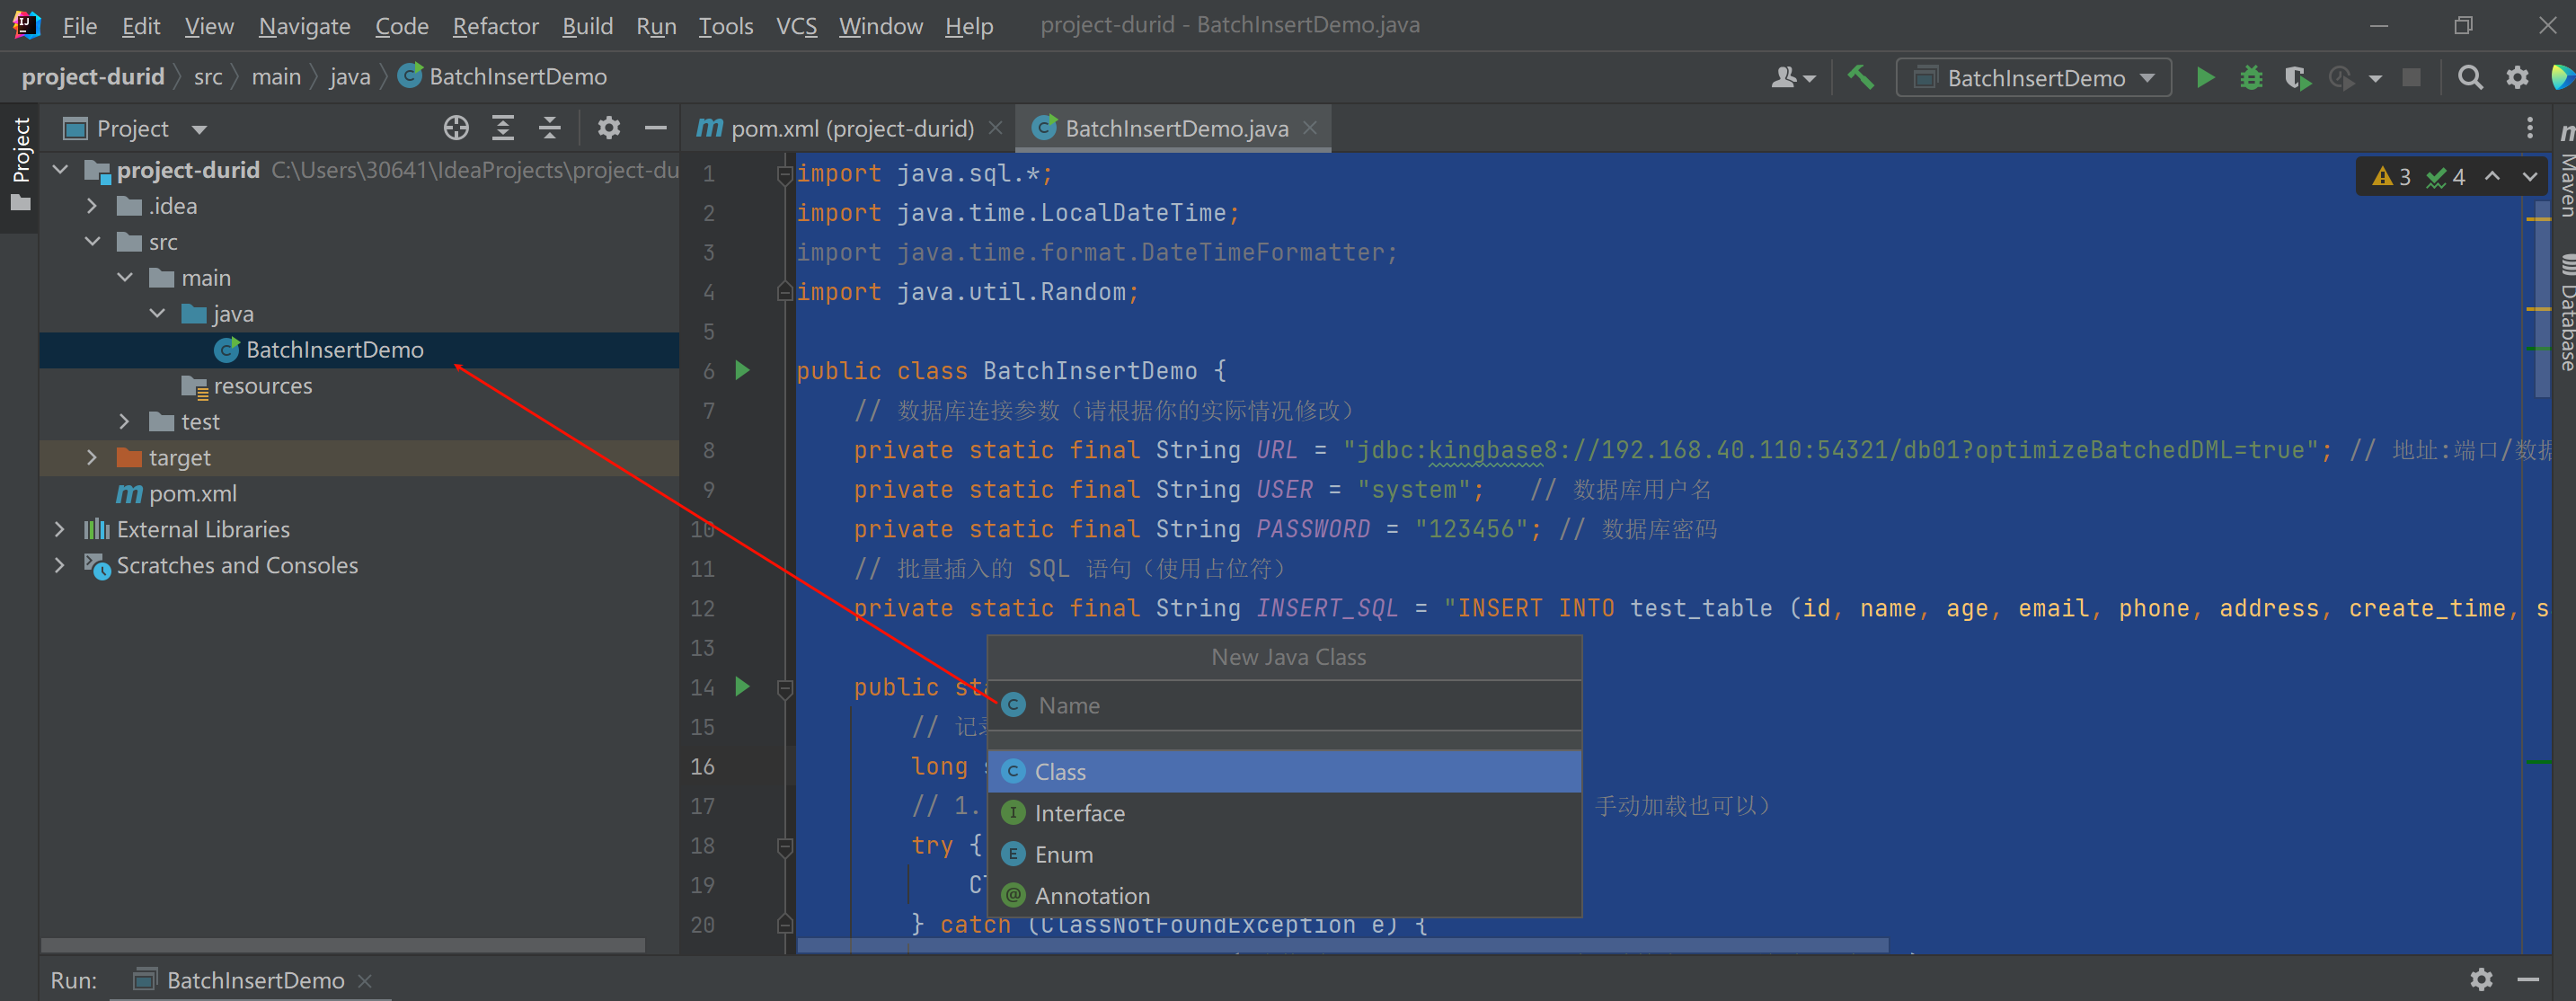Select Interface in New Java Class popup
This screenshot has height=1001, width=2576.
(1080, 813)
